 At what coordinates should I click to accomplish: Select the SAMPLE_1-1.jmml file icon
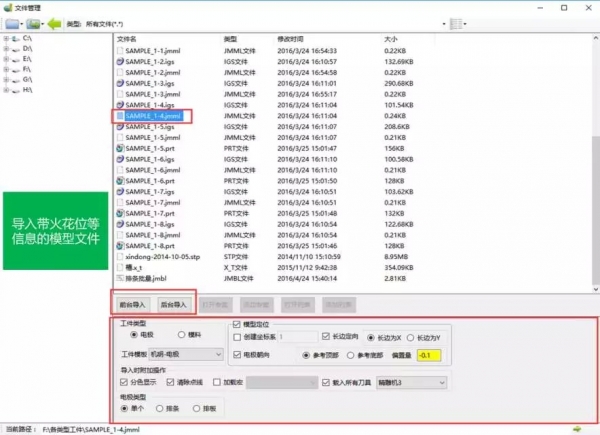[x=120, y=50]
